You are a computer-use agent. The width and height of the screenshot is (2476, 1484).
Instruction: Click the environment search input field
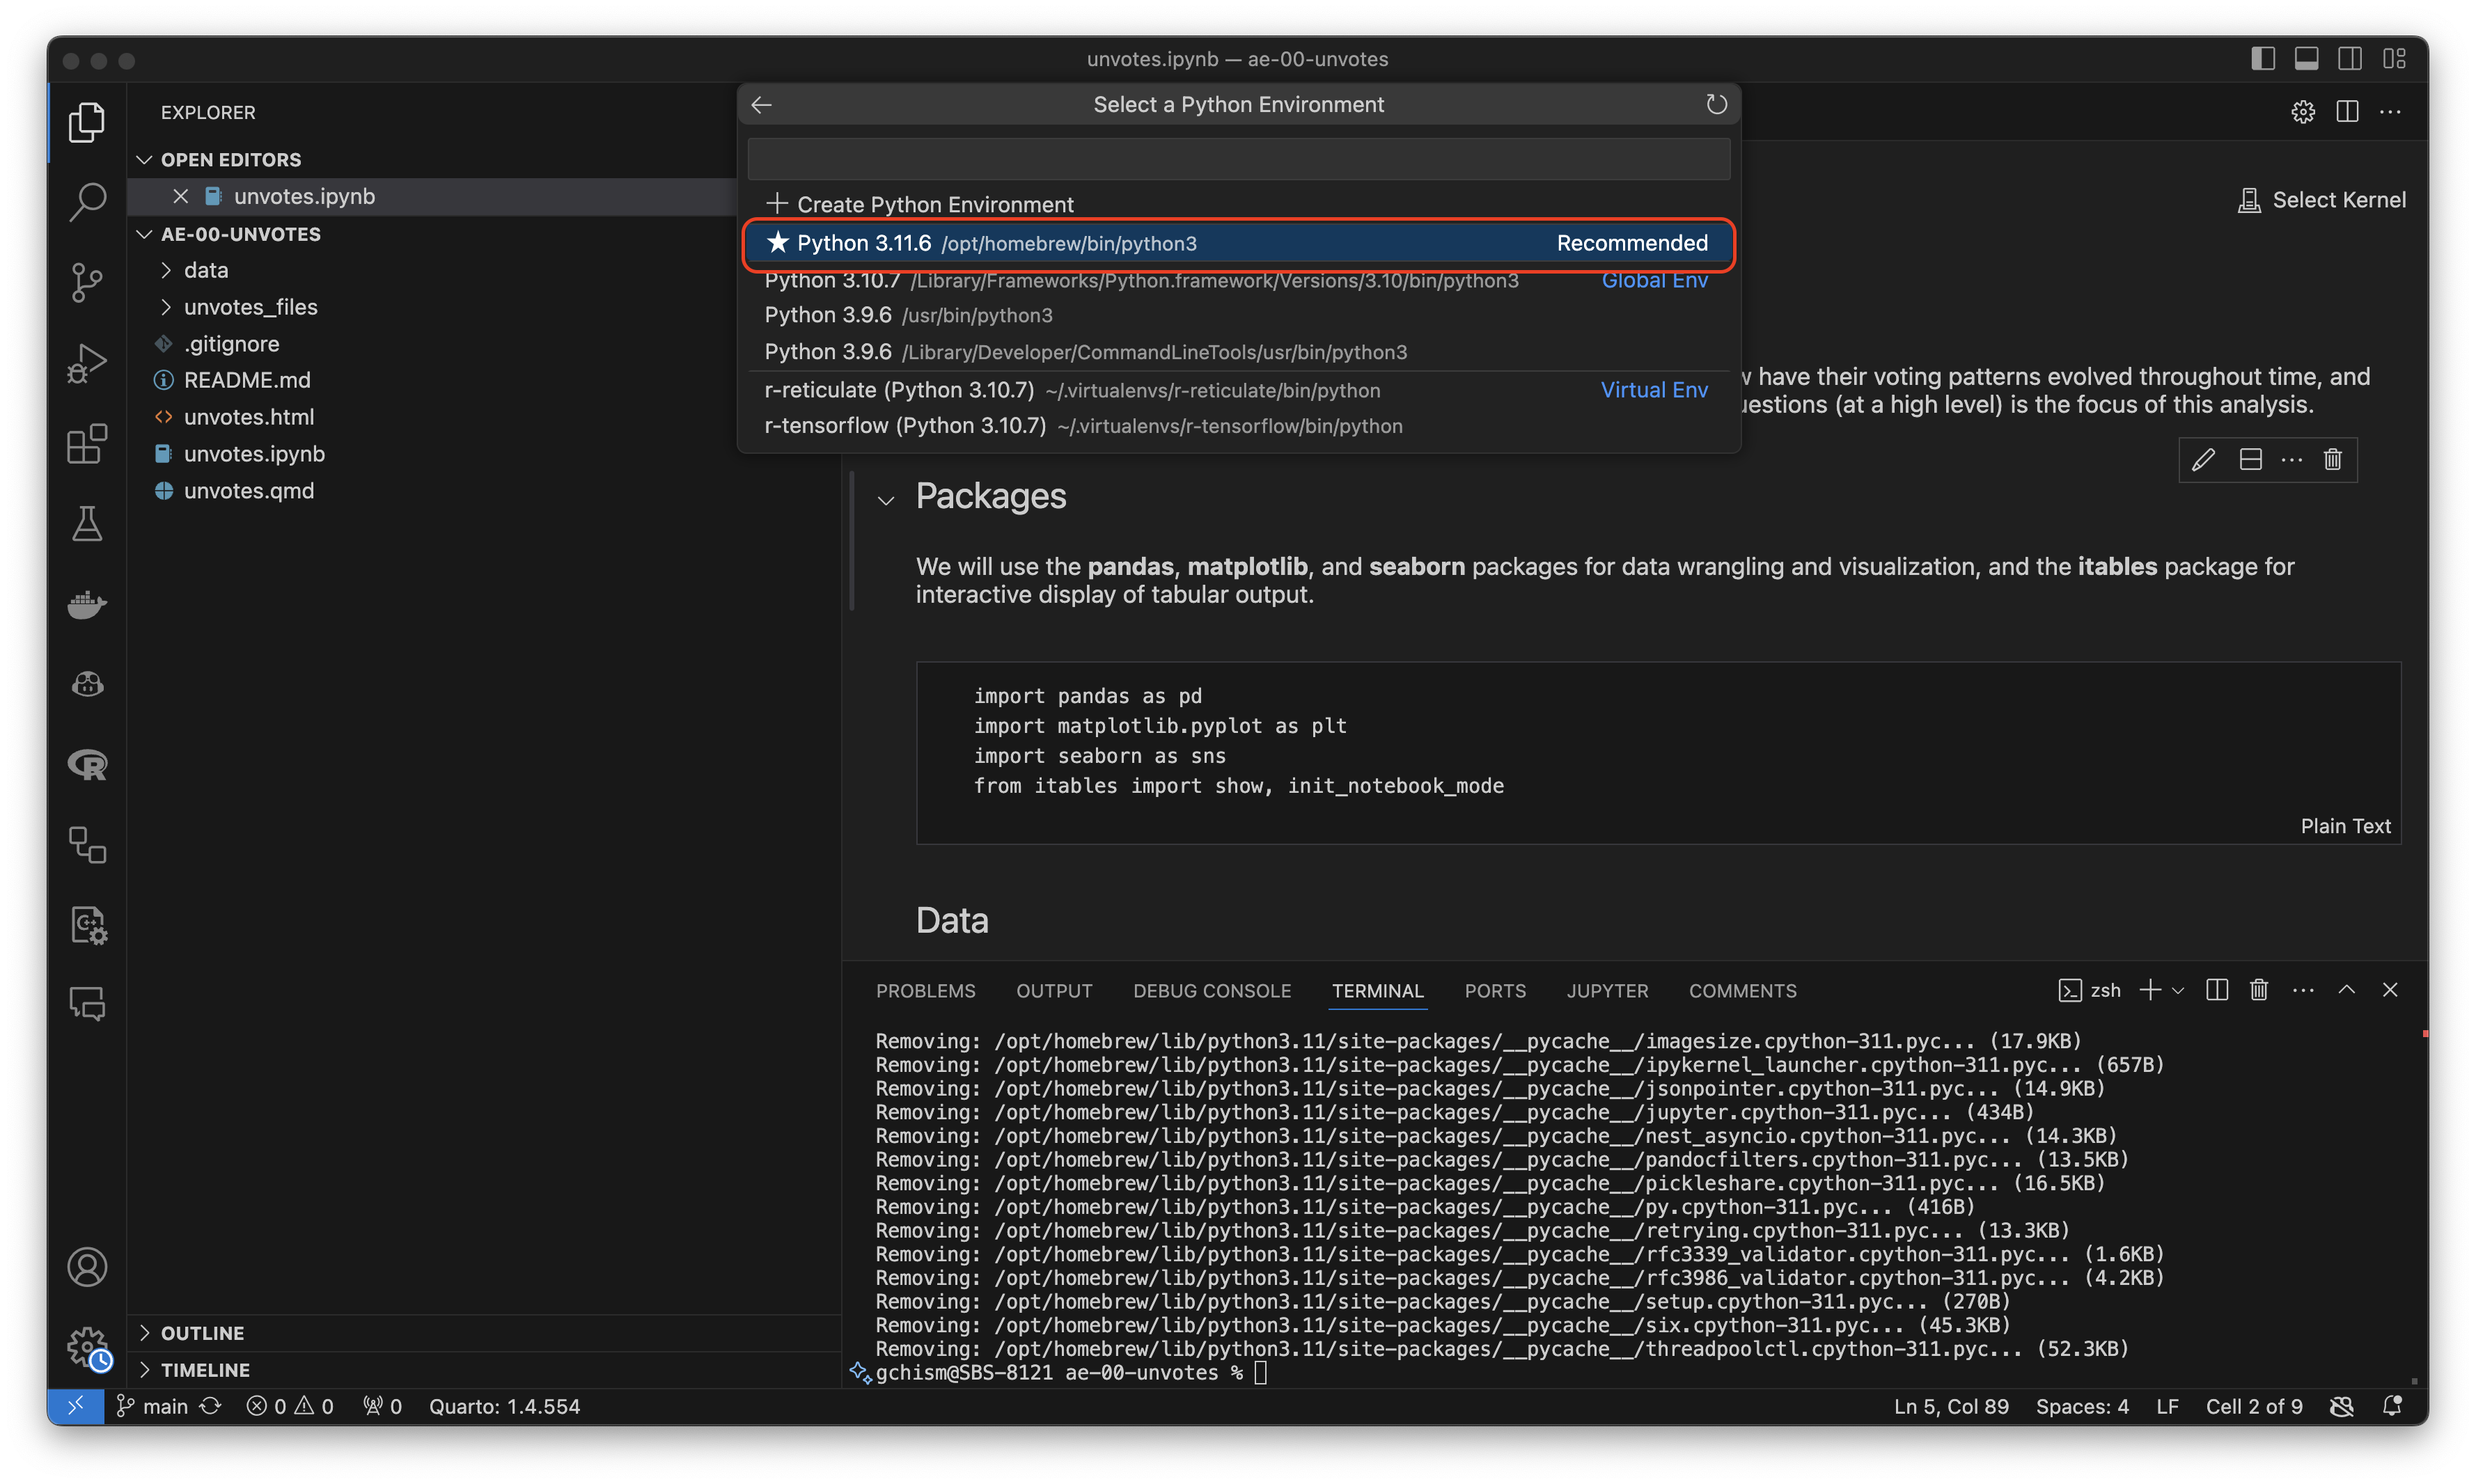[x=1238, y=159]
